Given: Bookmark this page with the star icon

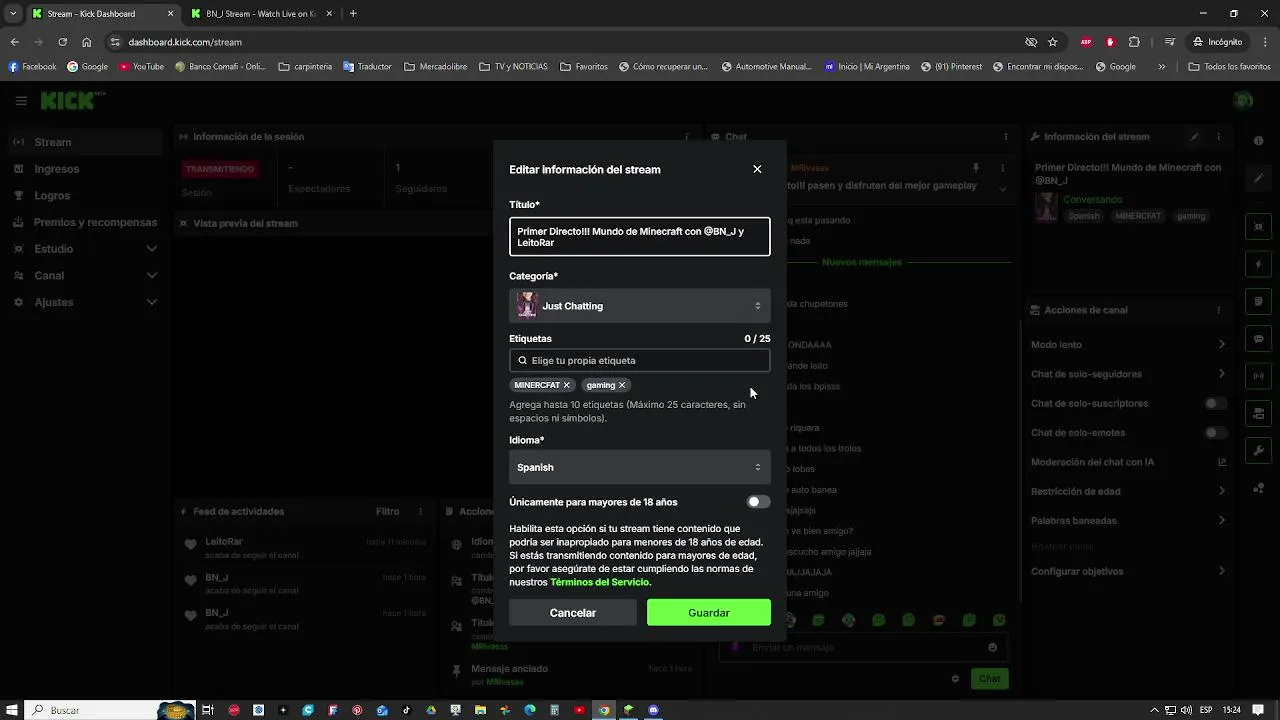Looking at the screenshot, I should (1053, 42).
